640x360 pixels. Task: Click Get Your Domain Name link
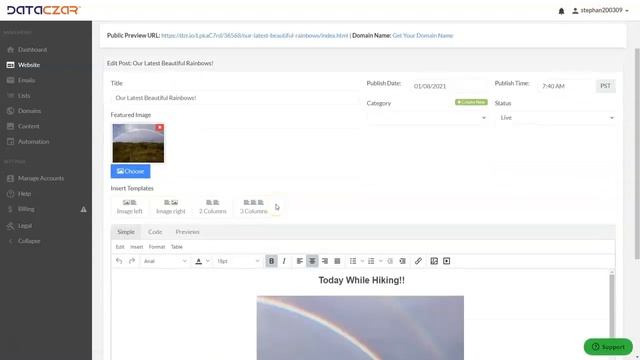422,36
